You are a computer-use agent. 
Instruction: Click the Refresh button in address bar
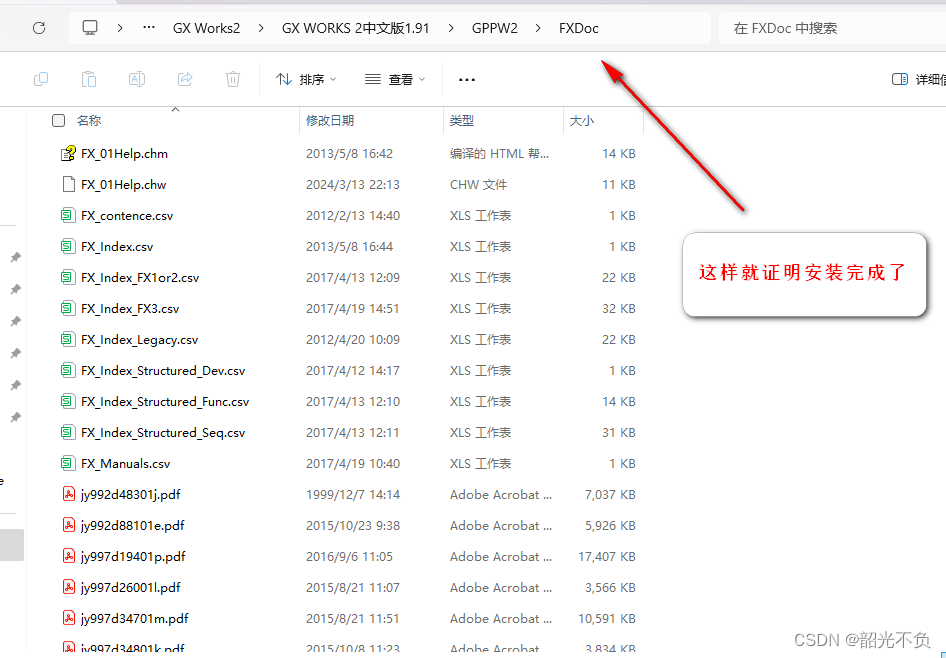tap(39, 28)
